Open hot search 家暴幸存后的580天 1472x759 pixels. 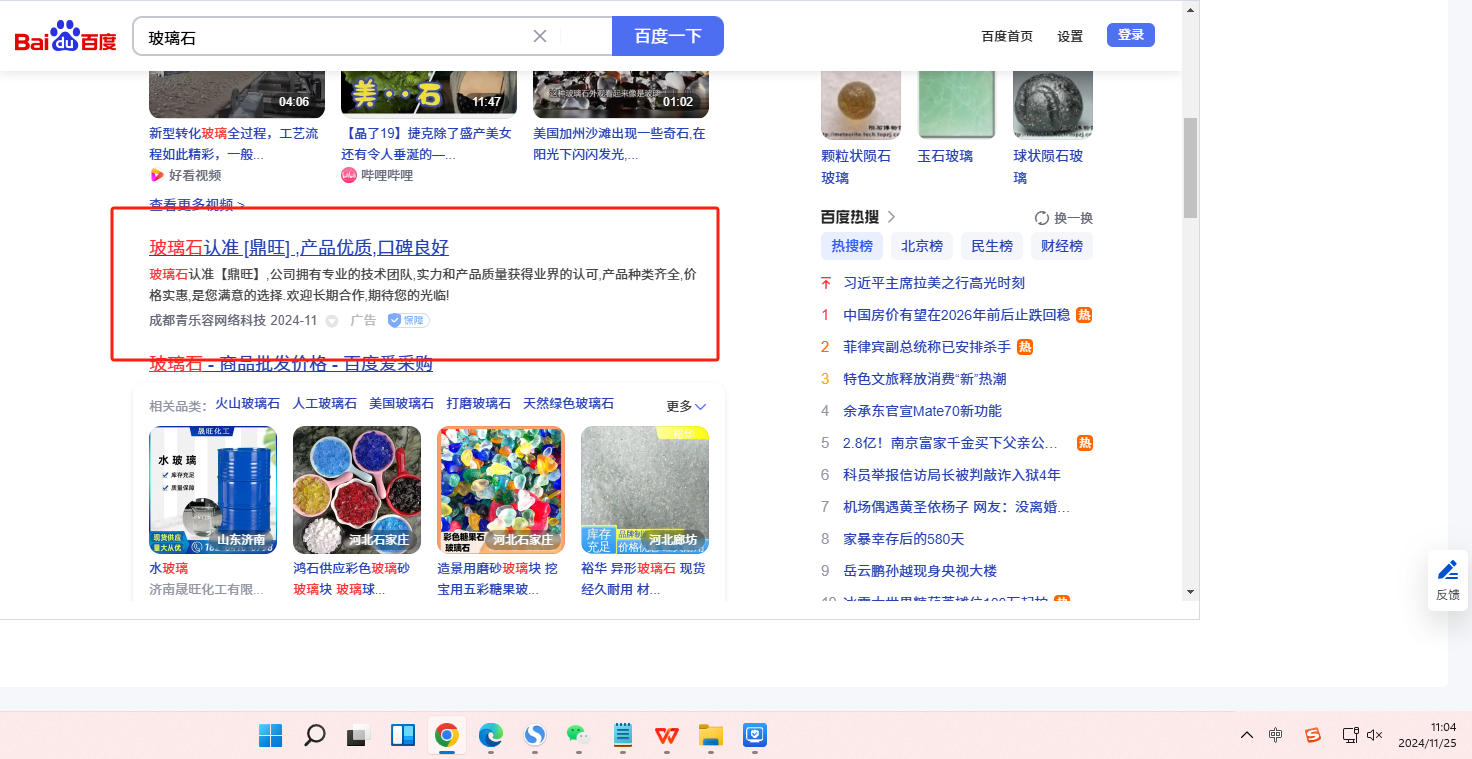[x=904, y=539]
